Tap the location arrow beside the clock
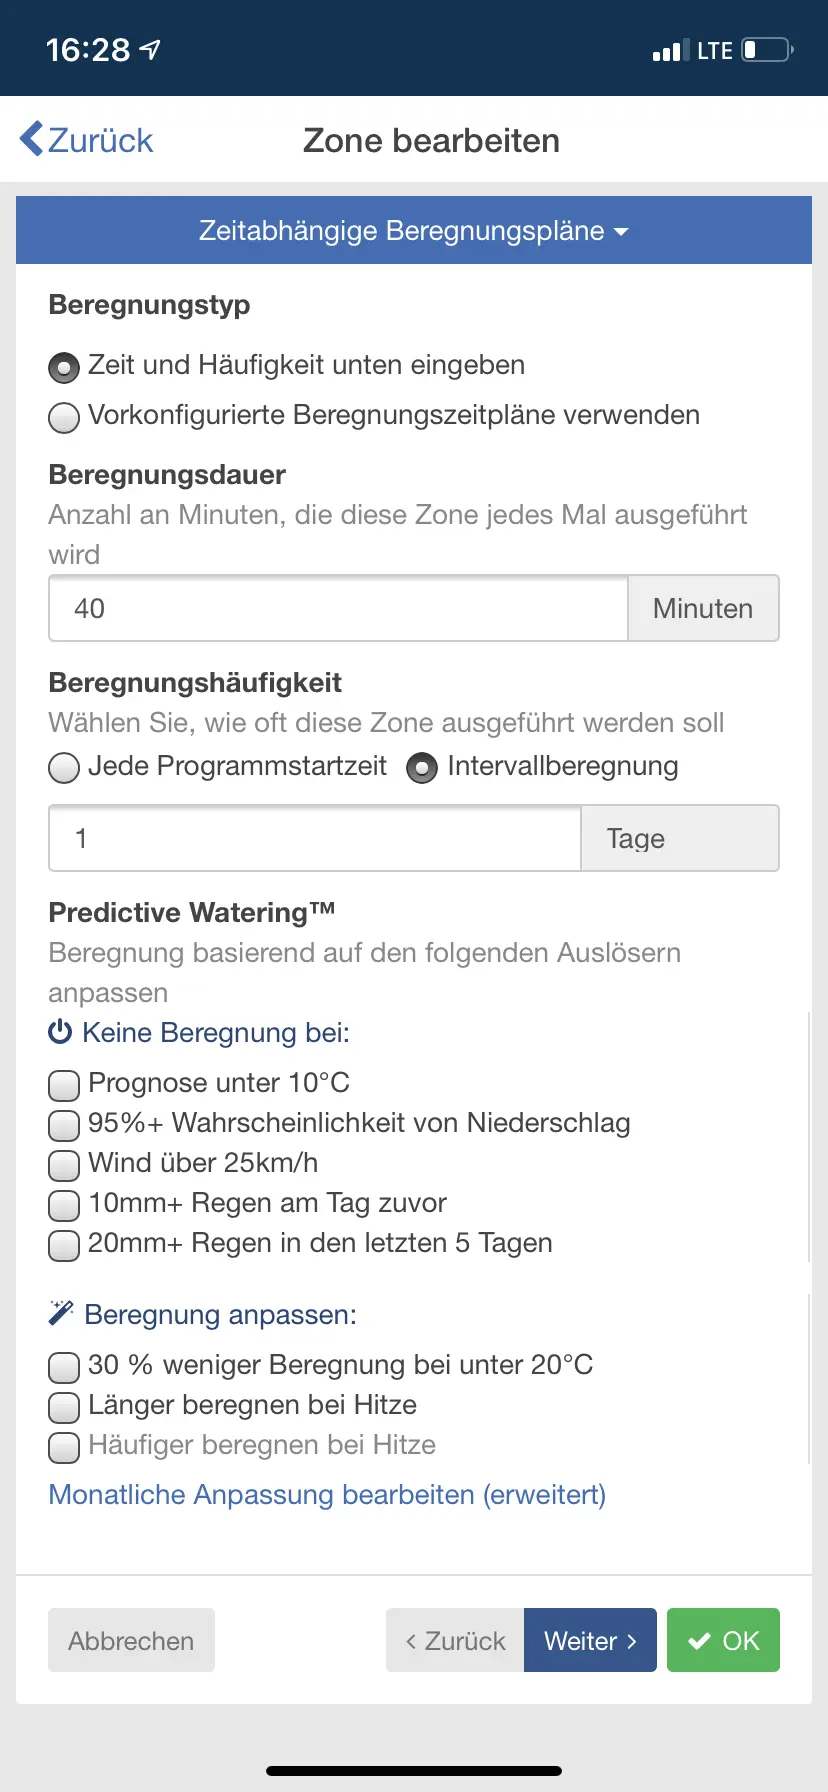Viewport: 828px width, 1792px height. point(150,49)
